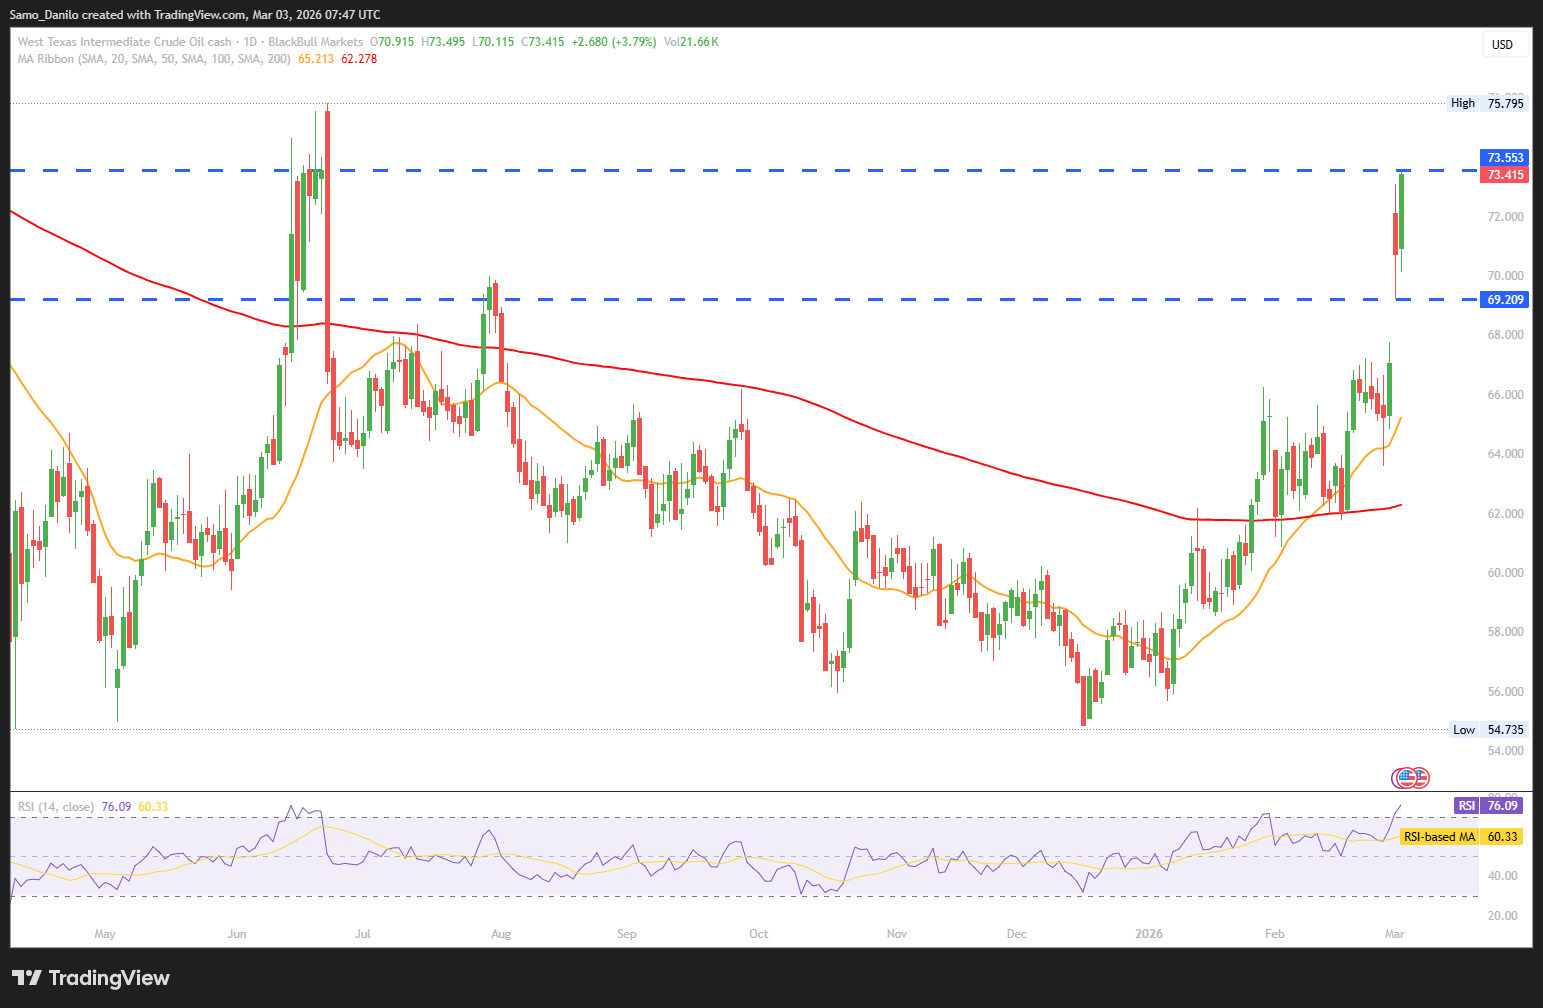Click the TradingView logo at bottom left

91,978
